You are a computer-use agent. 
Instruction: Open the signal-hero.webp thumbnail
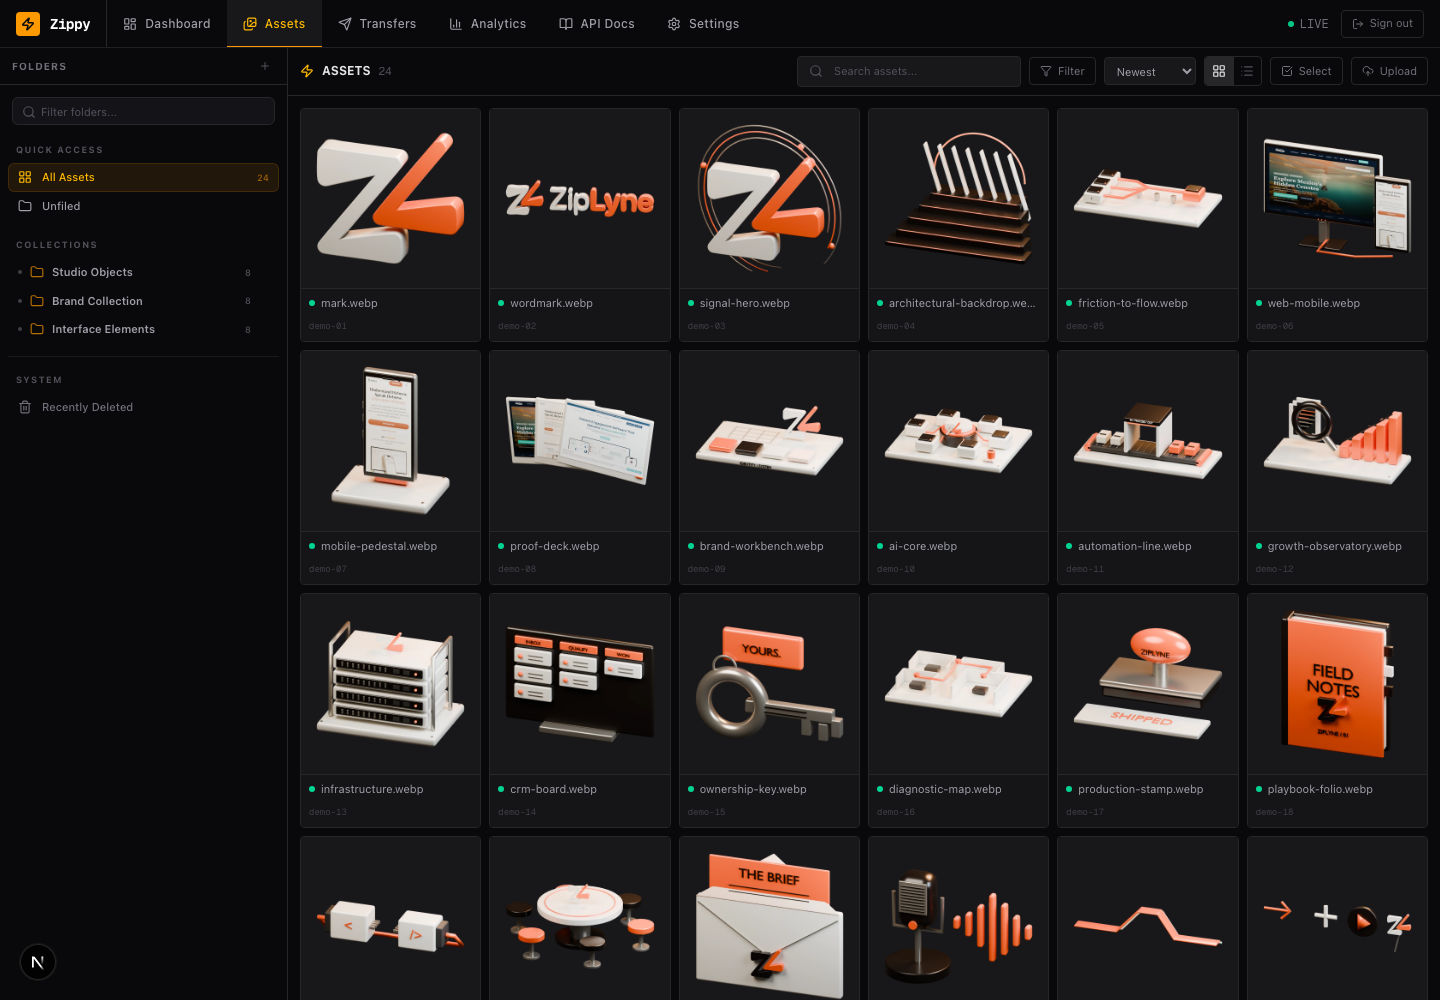tap(769, 198)
